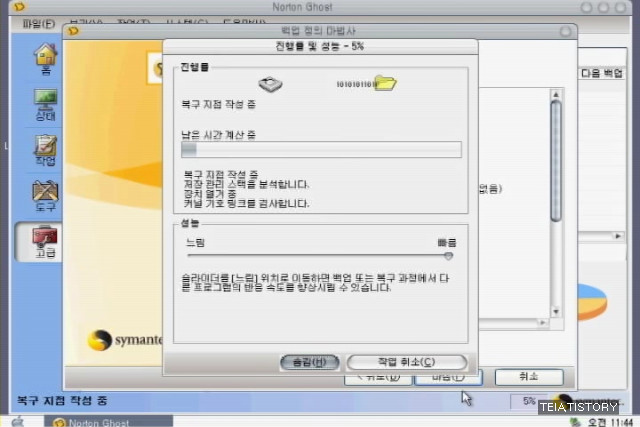The width and height of the screenshot is (640, 427).
Task: Click the wizard list's scroll down arrow
Action: 556,312
